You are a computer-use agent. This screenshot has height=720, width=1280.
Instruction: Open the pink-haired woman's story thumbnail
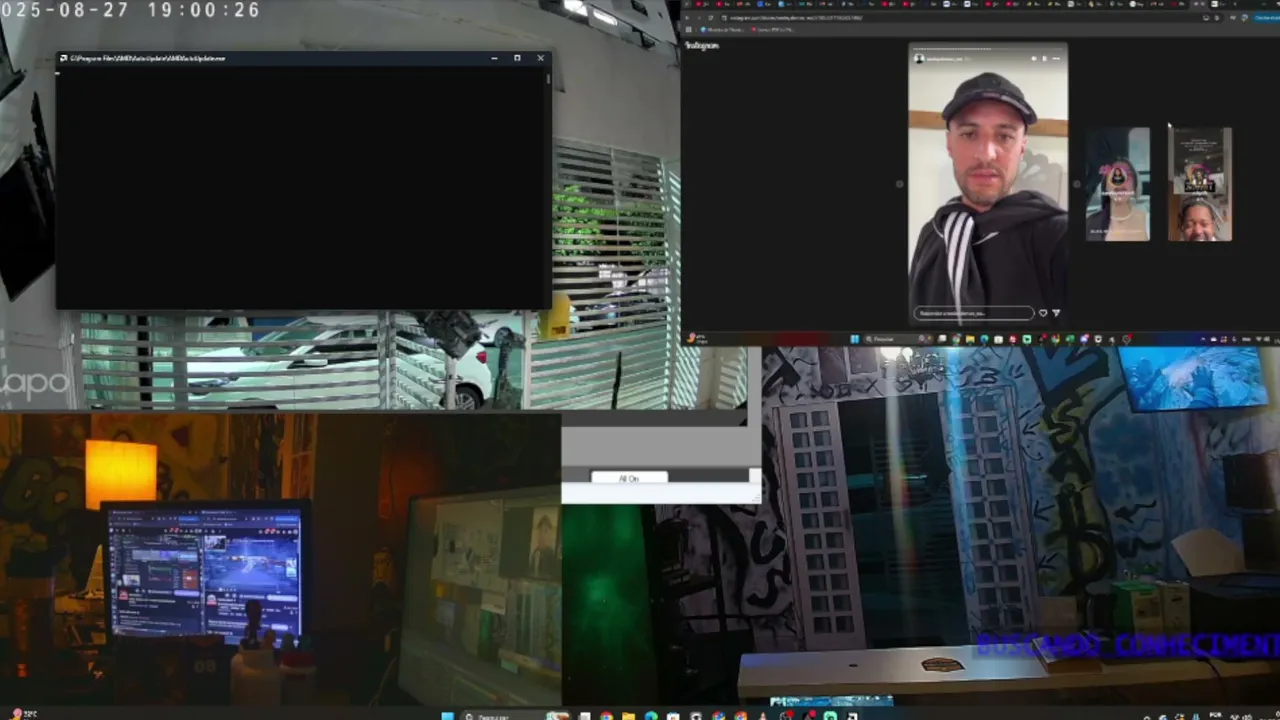tap(1118, 185)
